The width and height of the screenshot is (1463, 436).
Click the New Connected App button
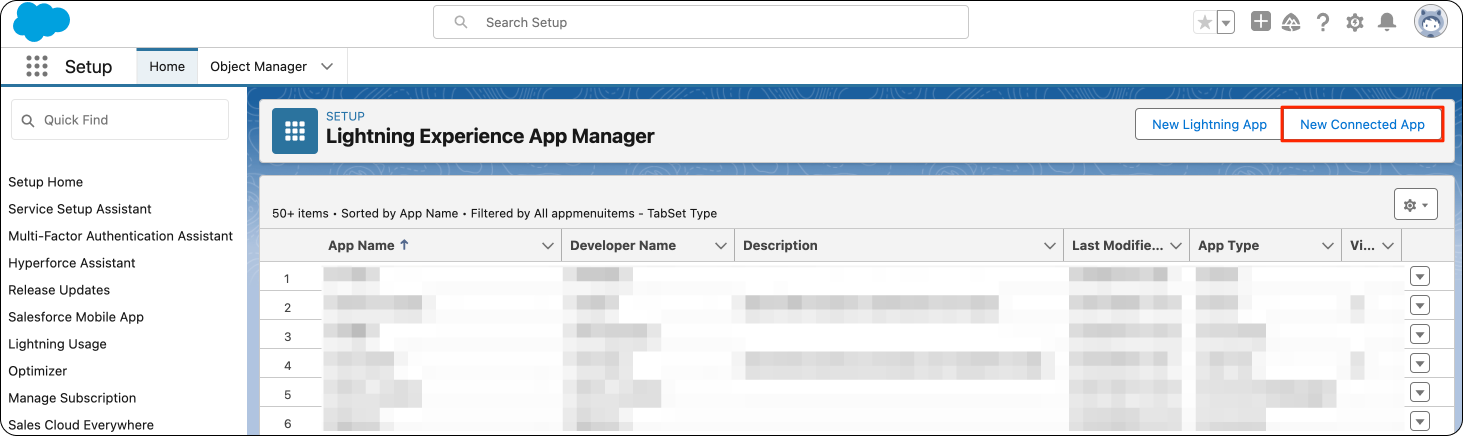click(1362, 124)
